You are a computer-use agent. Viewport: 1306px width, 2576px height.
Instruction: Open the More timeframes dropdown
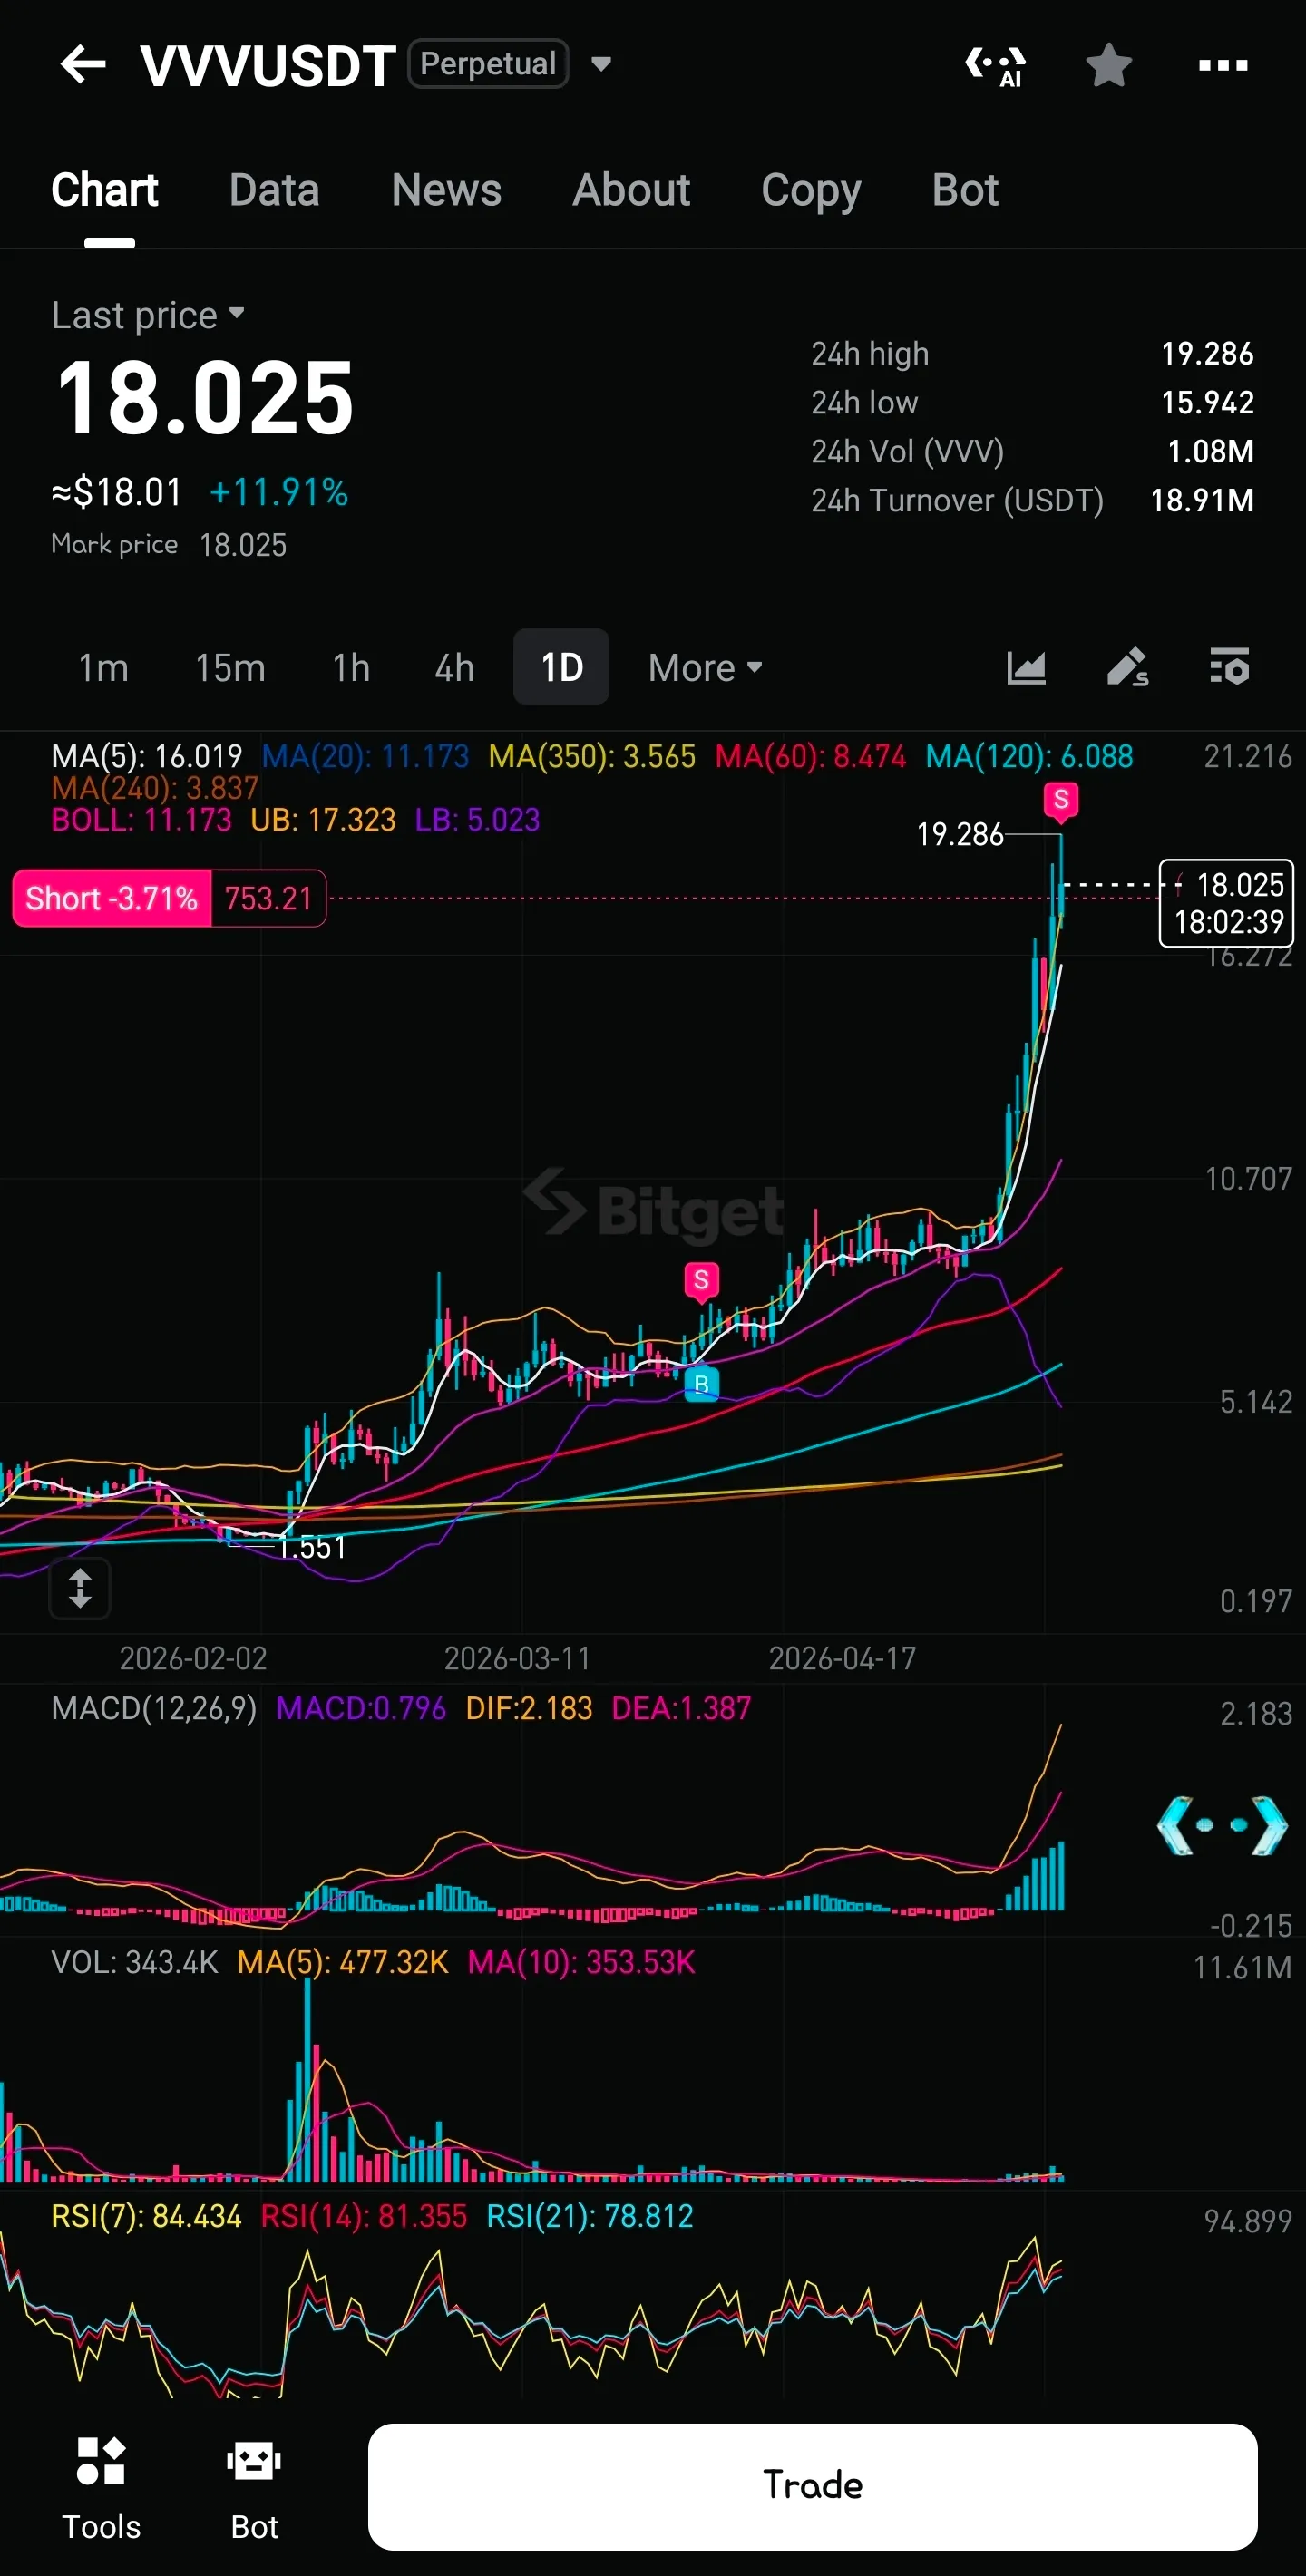(705, 667)
